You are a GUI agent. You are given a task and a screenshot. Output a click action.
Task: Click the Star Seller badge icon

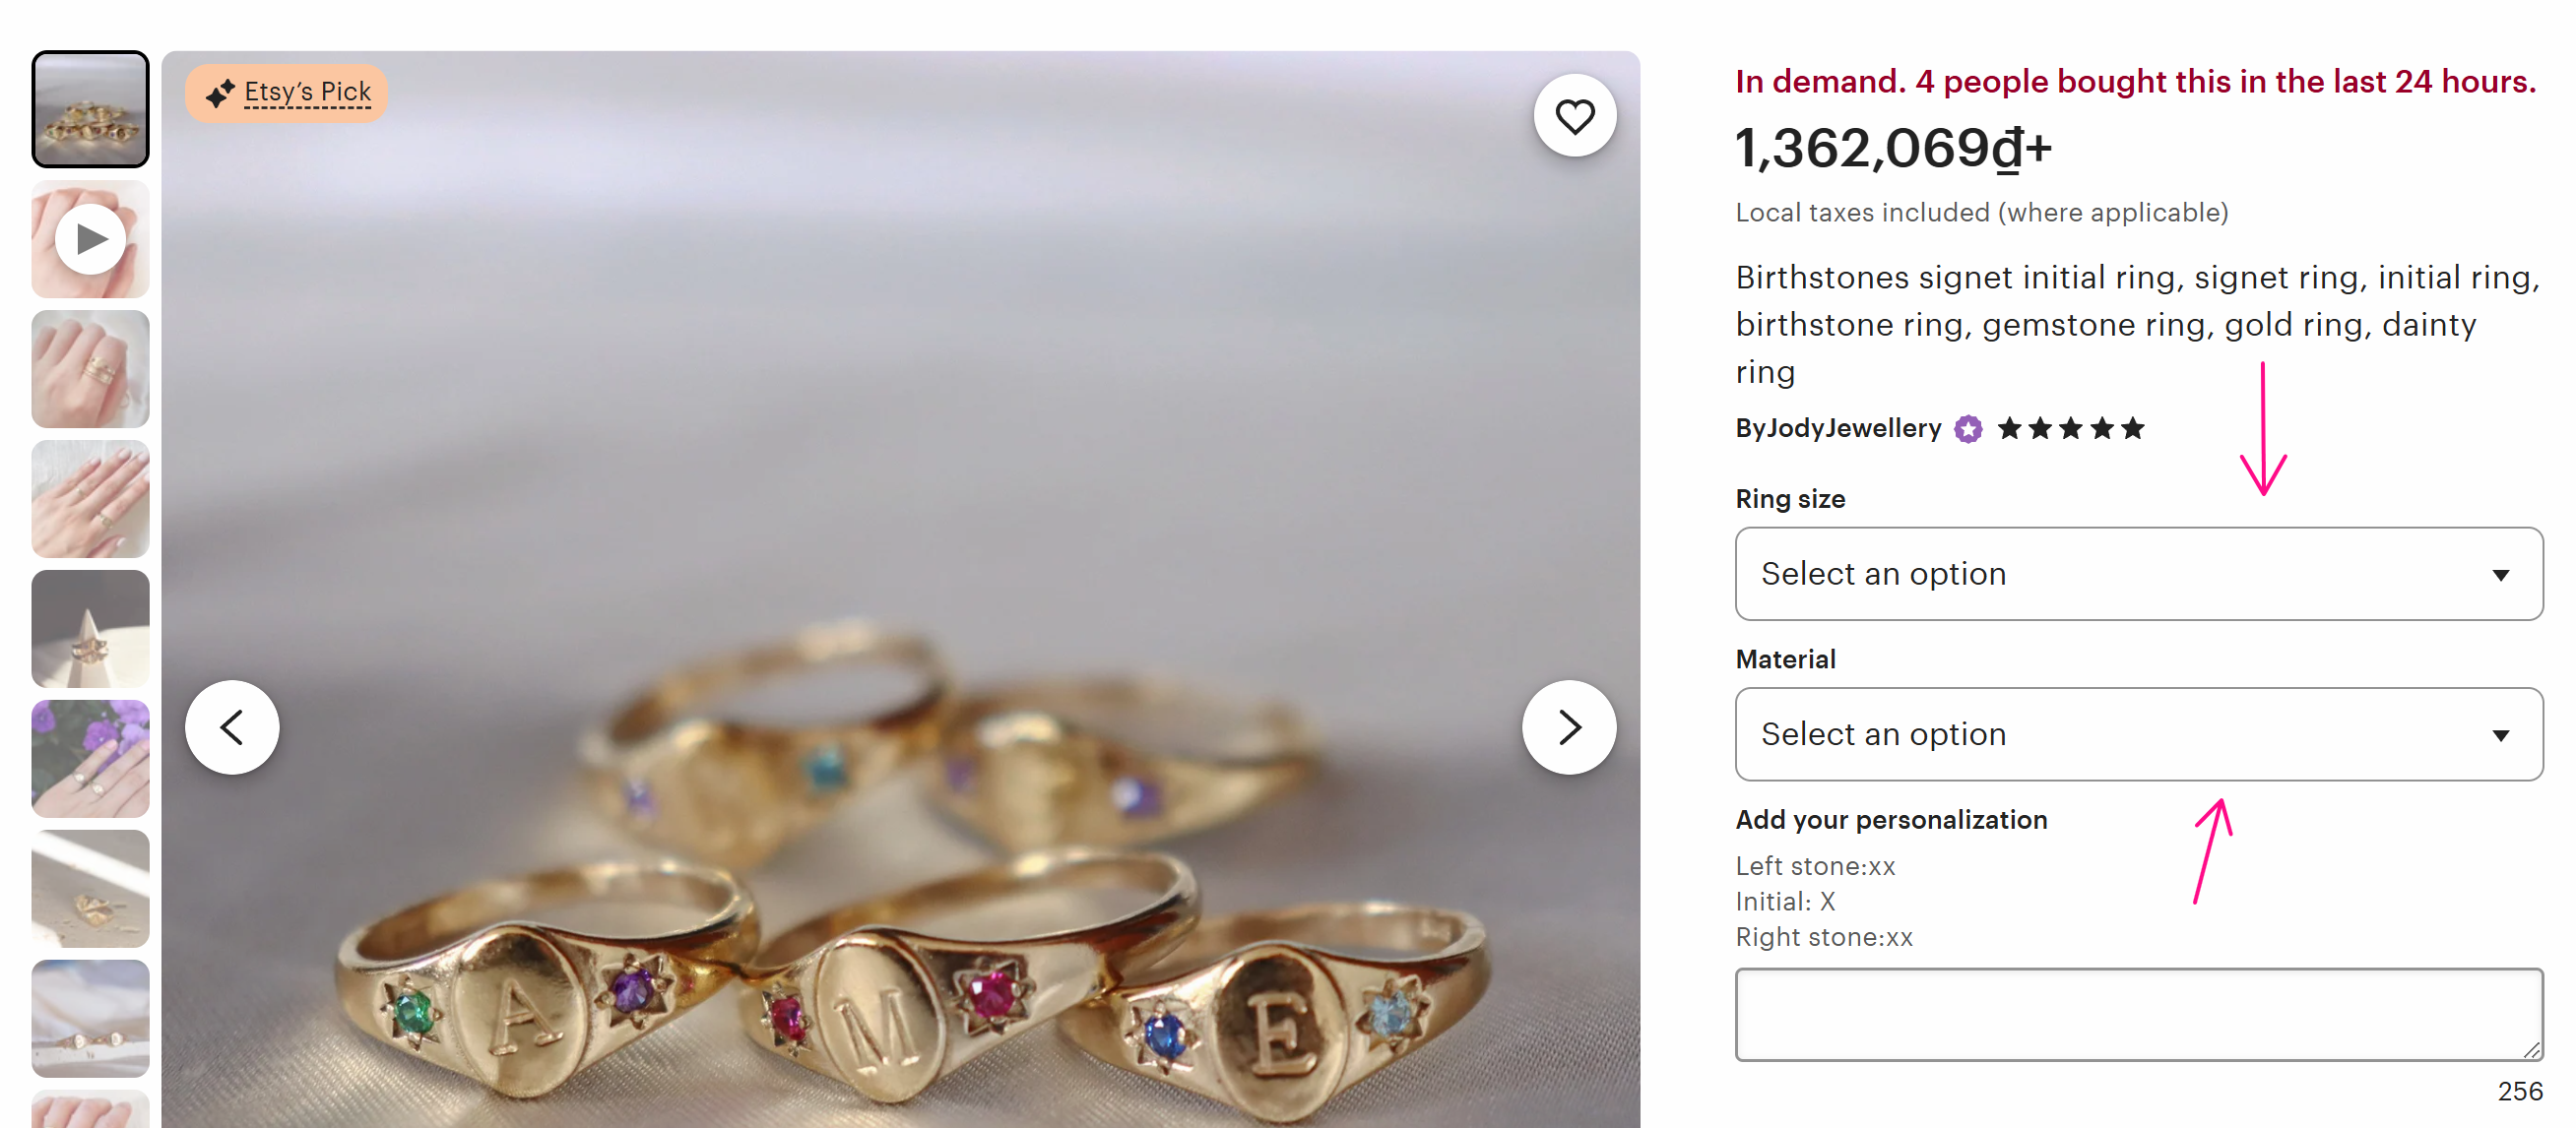1968,429
